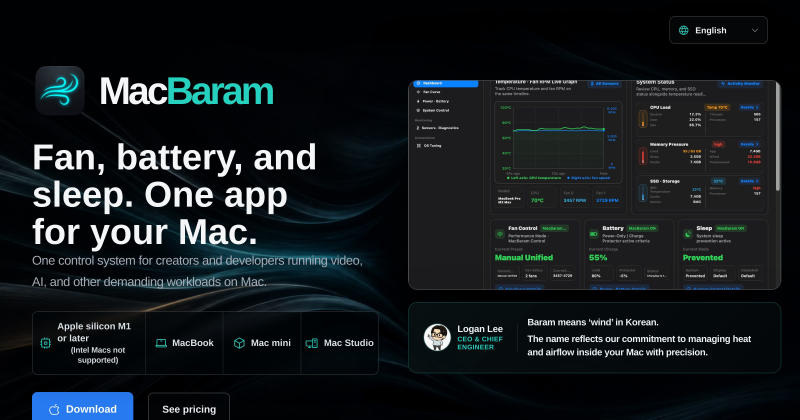Click the System Status panel heading

tap(655, 82)
